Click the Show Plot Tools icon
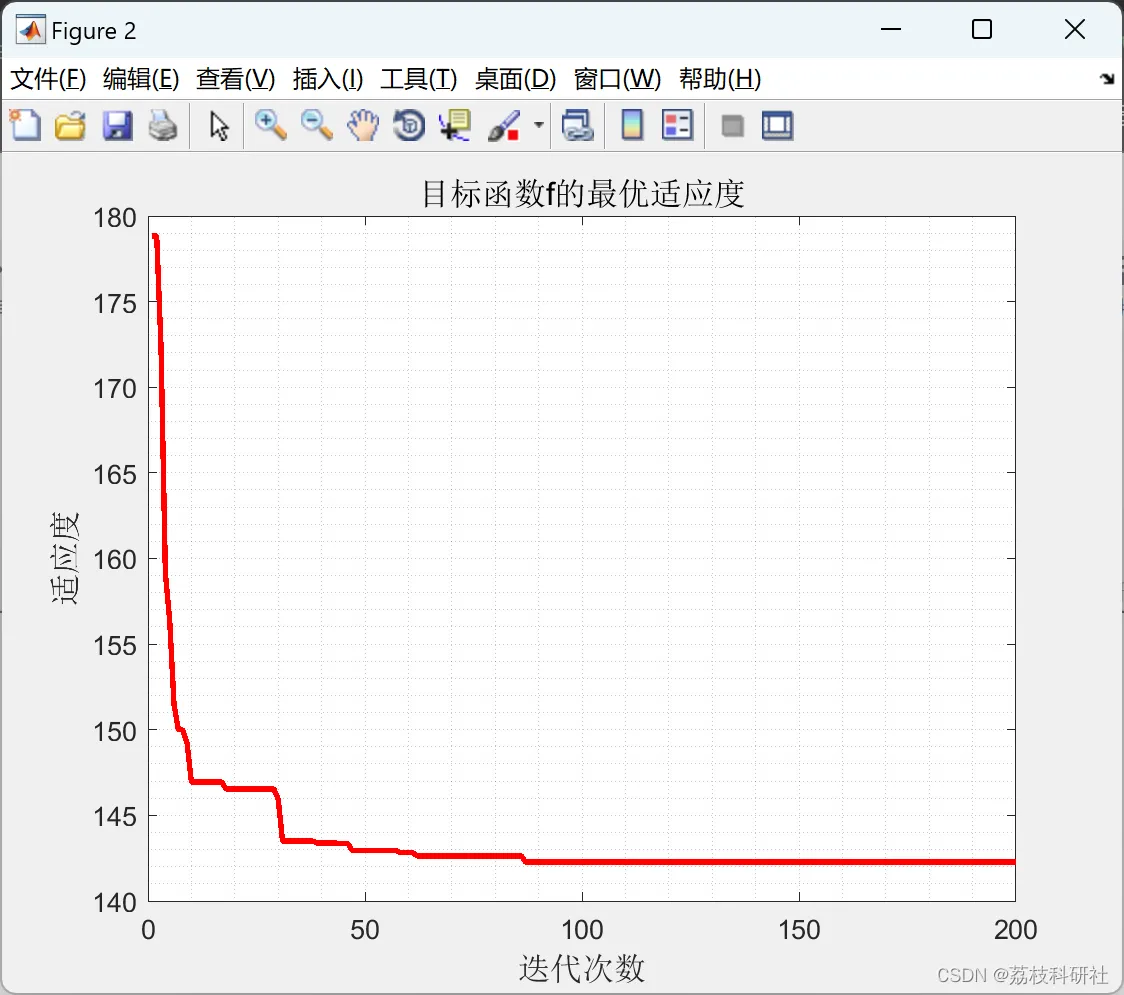 click(x=777, y=125)
